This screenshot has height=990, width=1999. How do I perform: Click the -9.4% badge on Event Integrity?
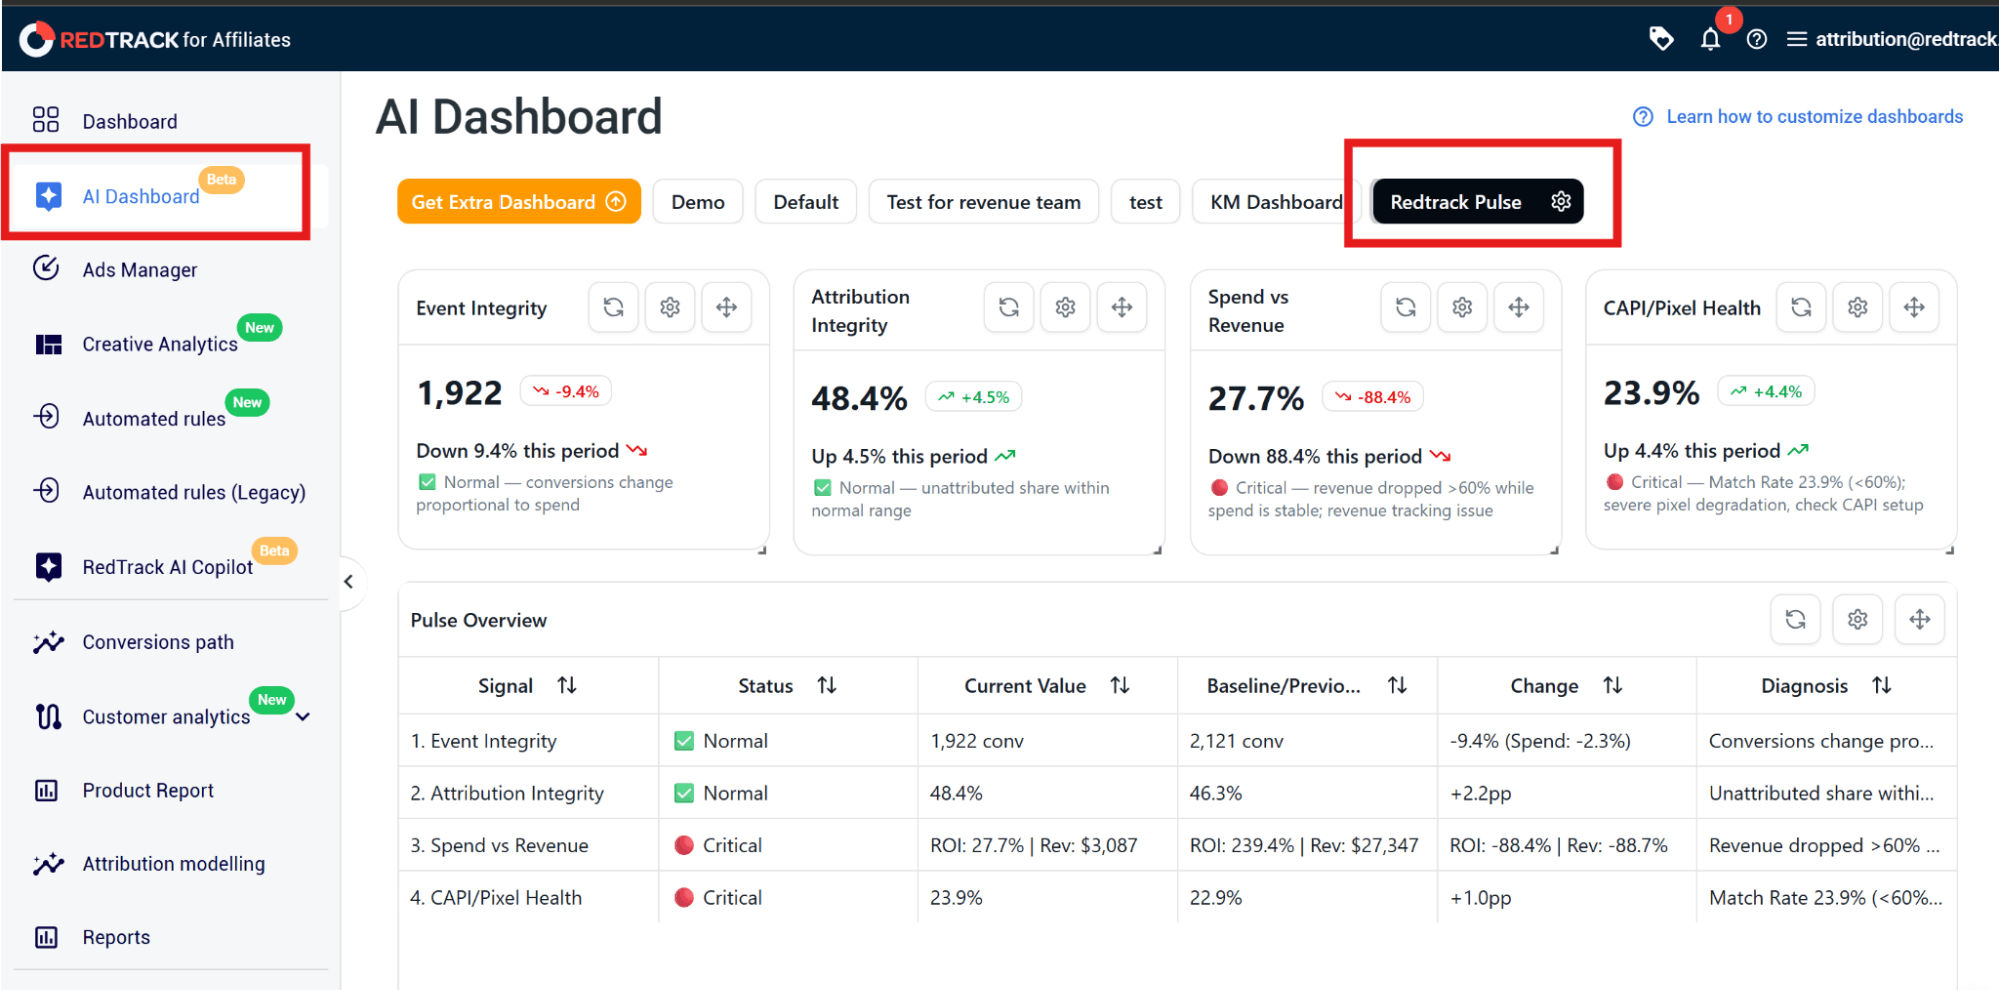(566, 391)
